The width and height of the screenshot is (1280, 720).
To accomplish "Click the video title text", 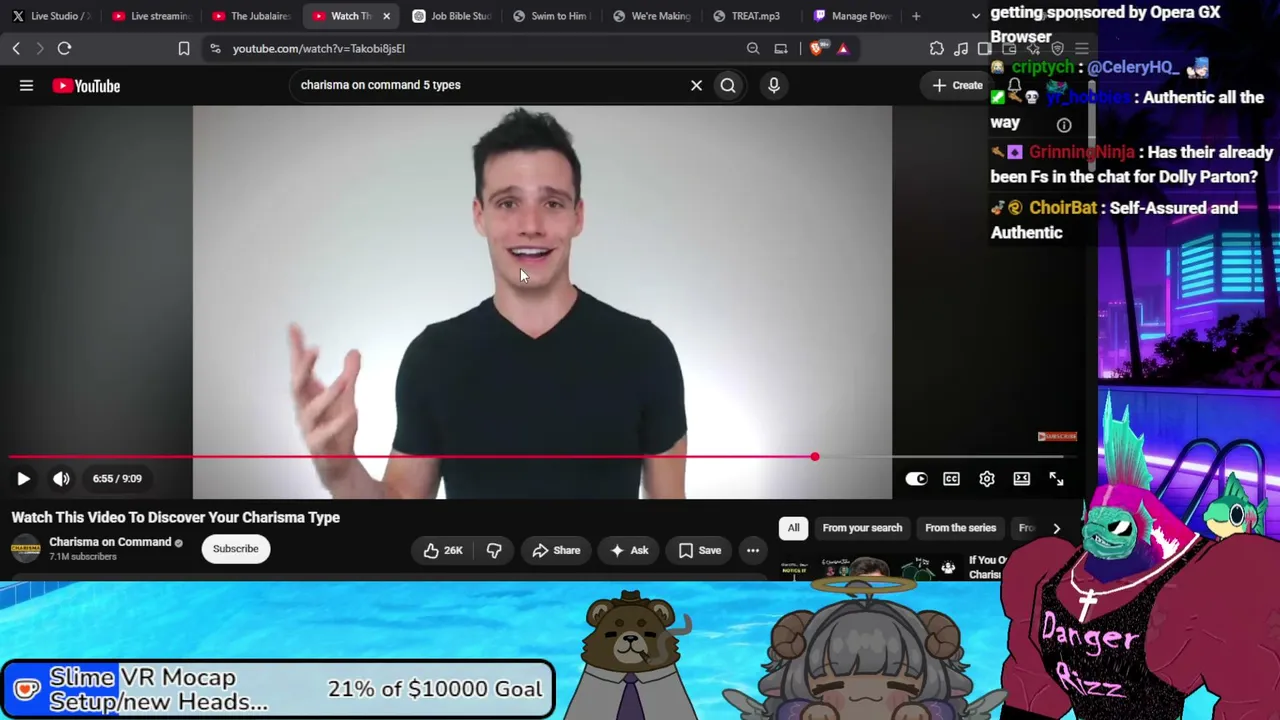I will point(176,518).
